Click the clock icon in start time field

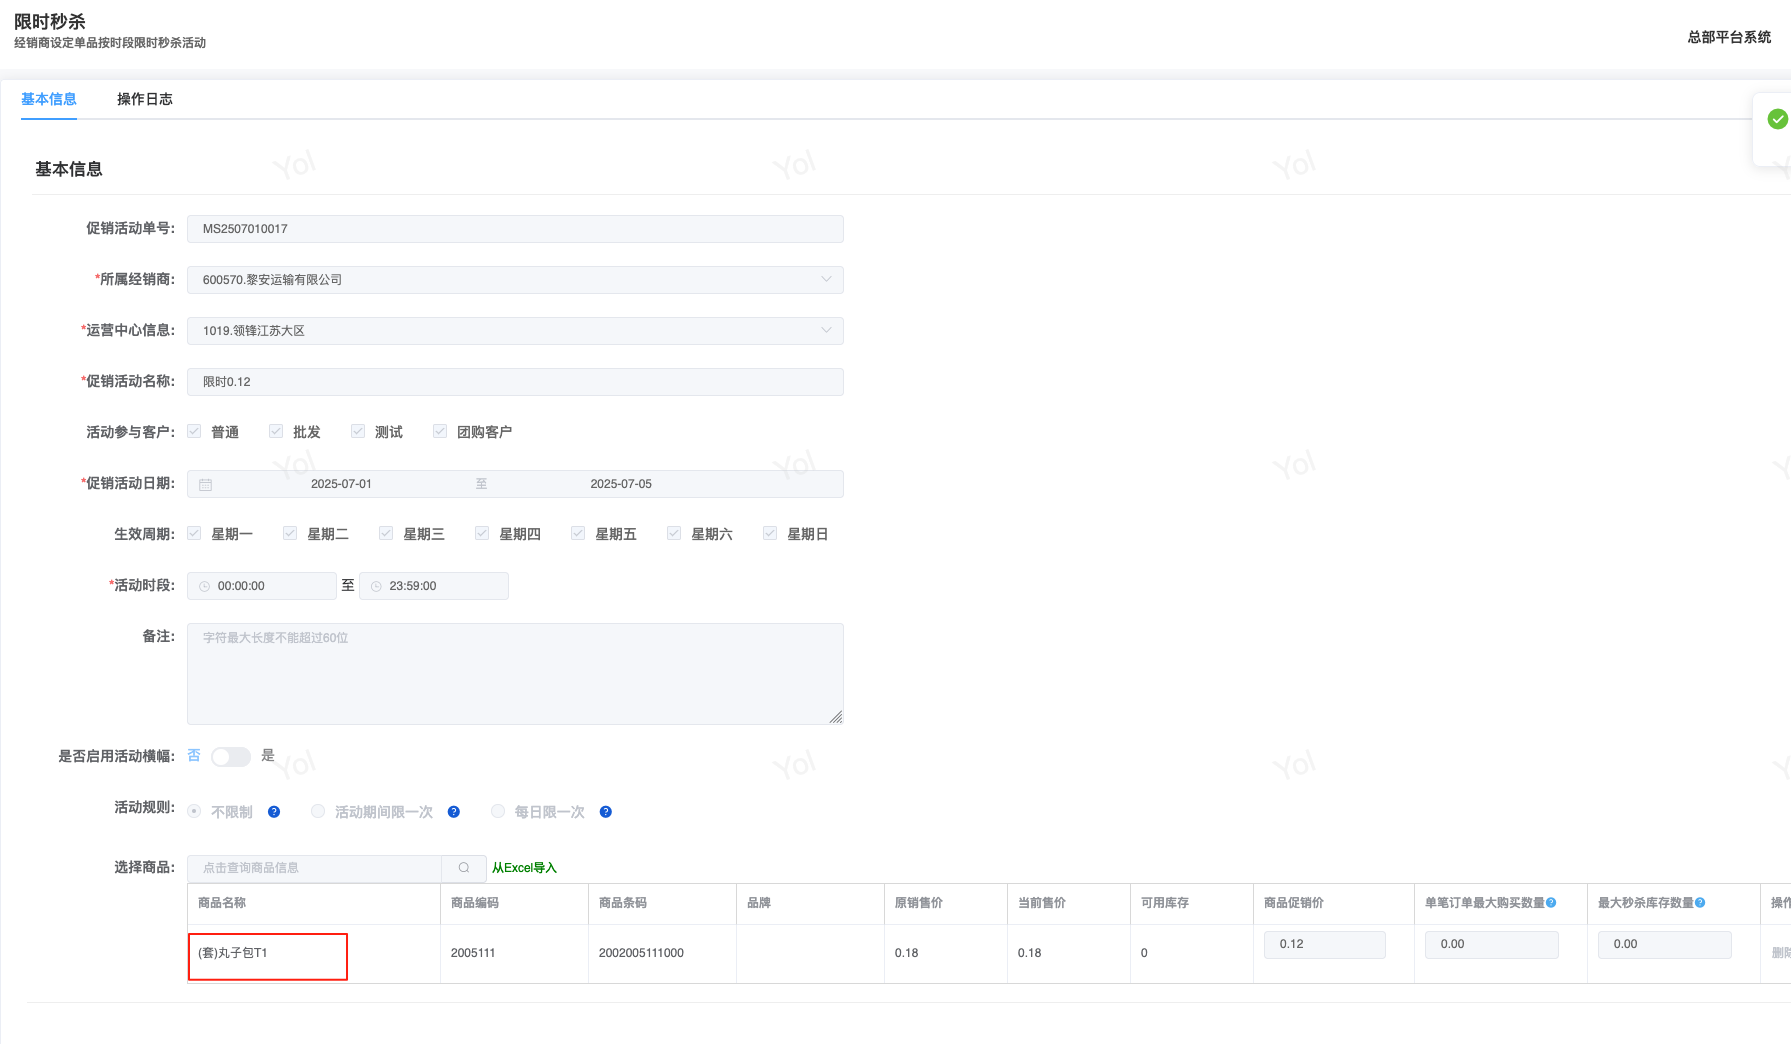coord(205,587)
